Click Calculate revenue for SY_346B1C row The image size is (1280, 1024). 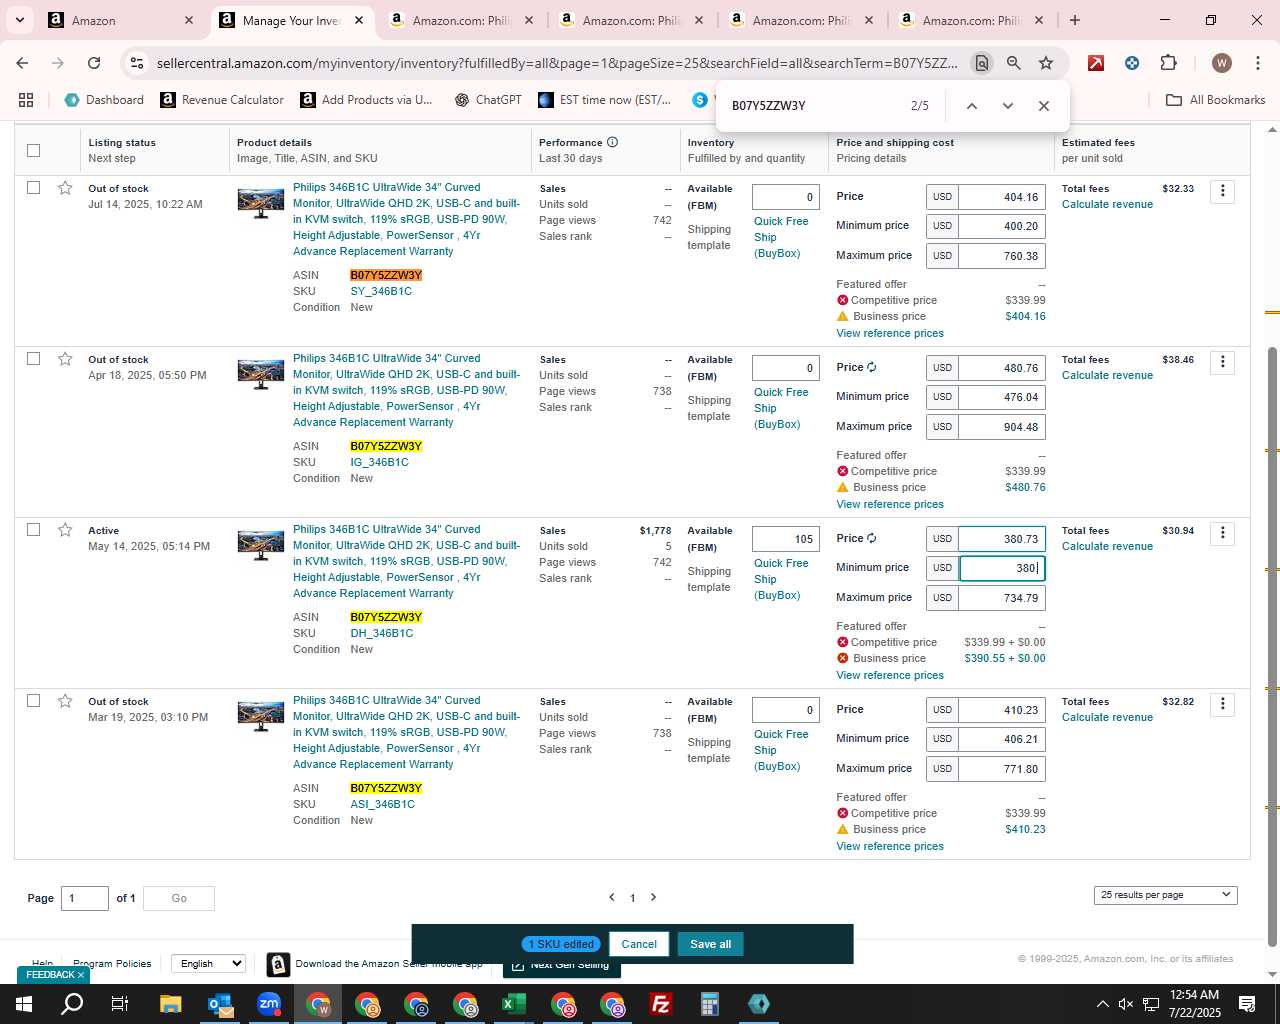pos(1107,204)
